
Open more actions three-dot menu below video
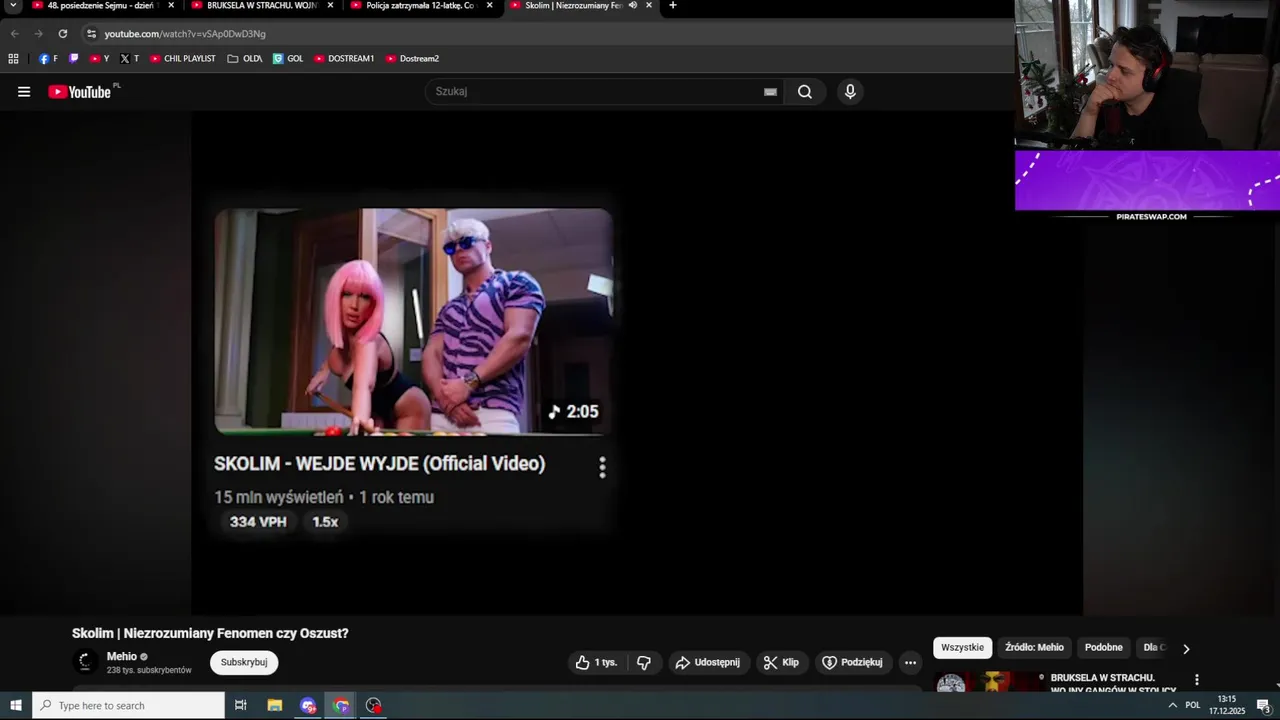910,662
